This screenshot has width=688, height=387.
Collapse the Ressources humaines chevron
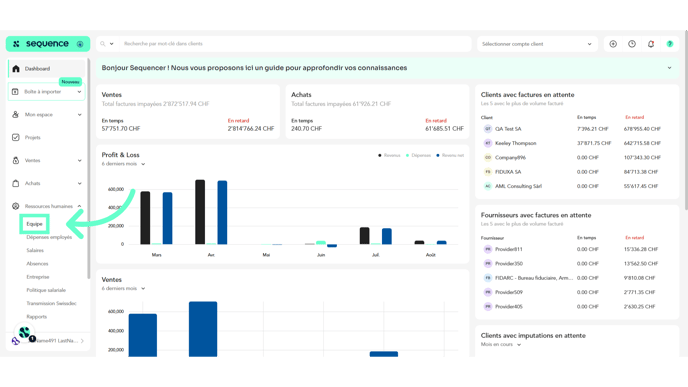tap(79, 206)
